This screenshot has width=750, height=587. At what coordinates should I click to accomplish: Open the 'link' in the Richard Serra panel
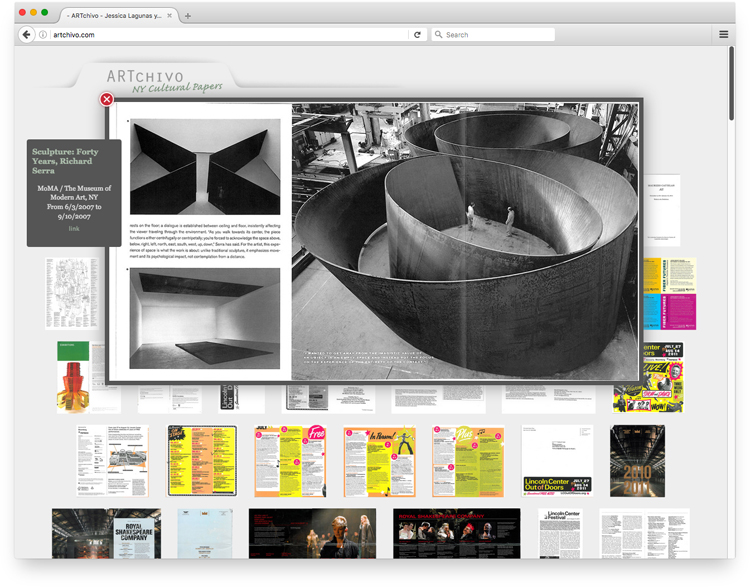tap(74, 229)
